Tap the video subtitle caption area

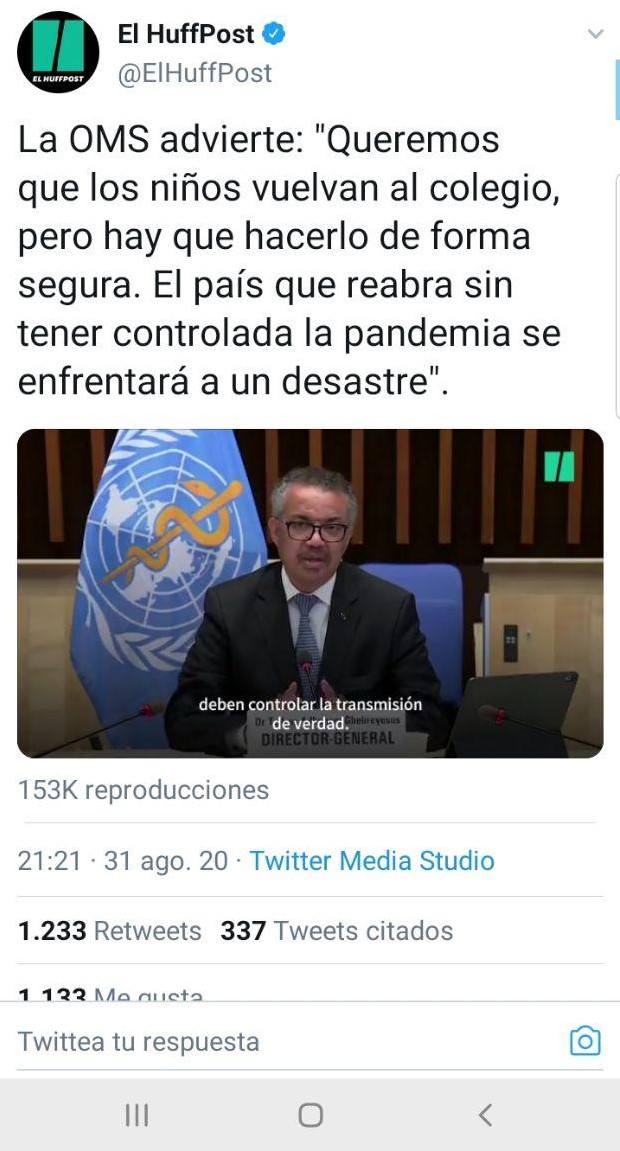click(310, 714)
